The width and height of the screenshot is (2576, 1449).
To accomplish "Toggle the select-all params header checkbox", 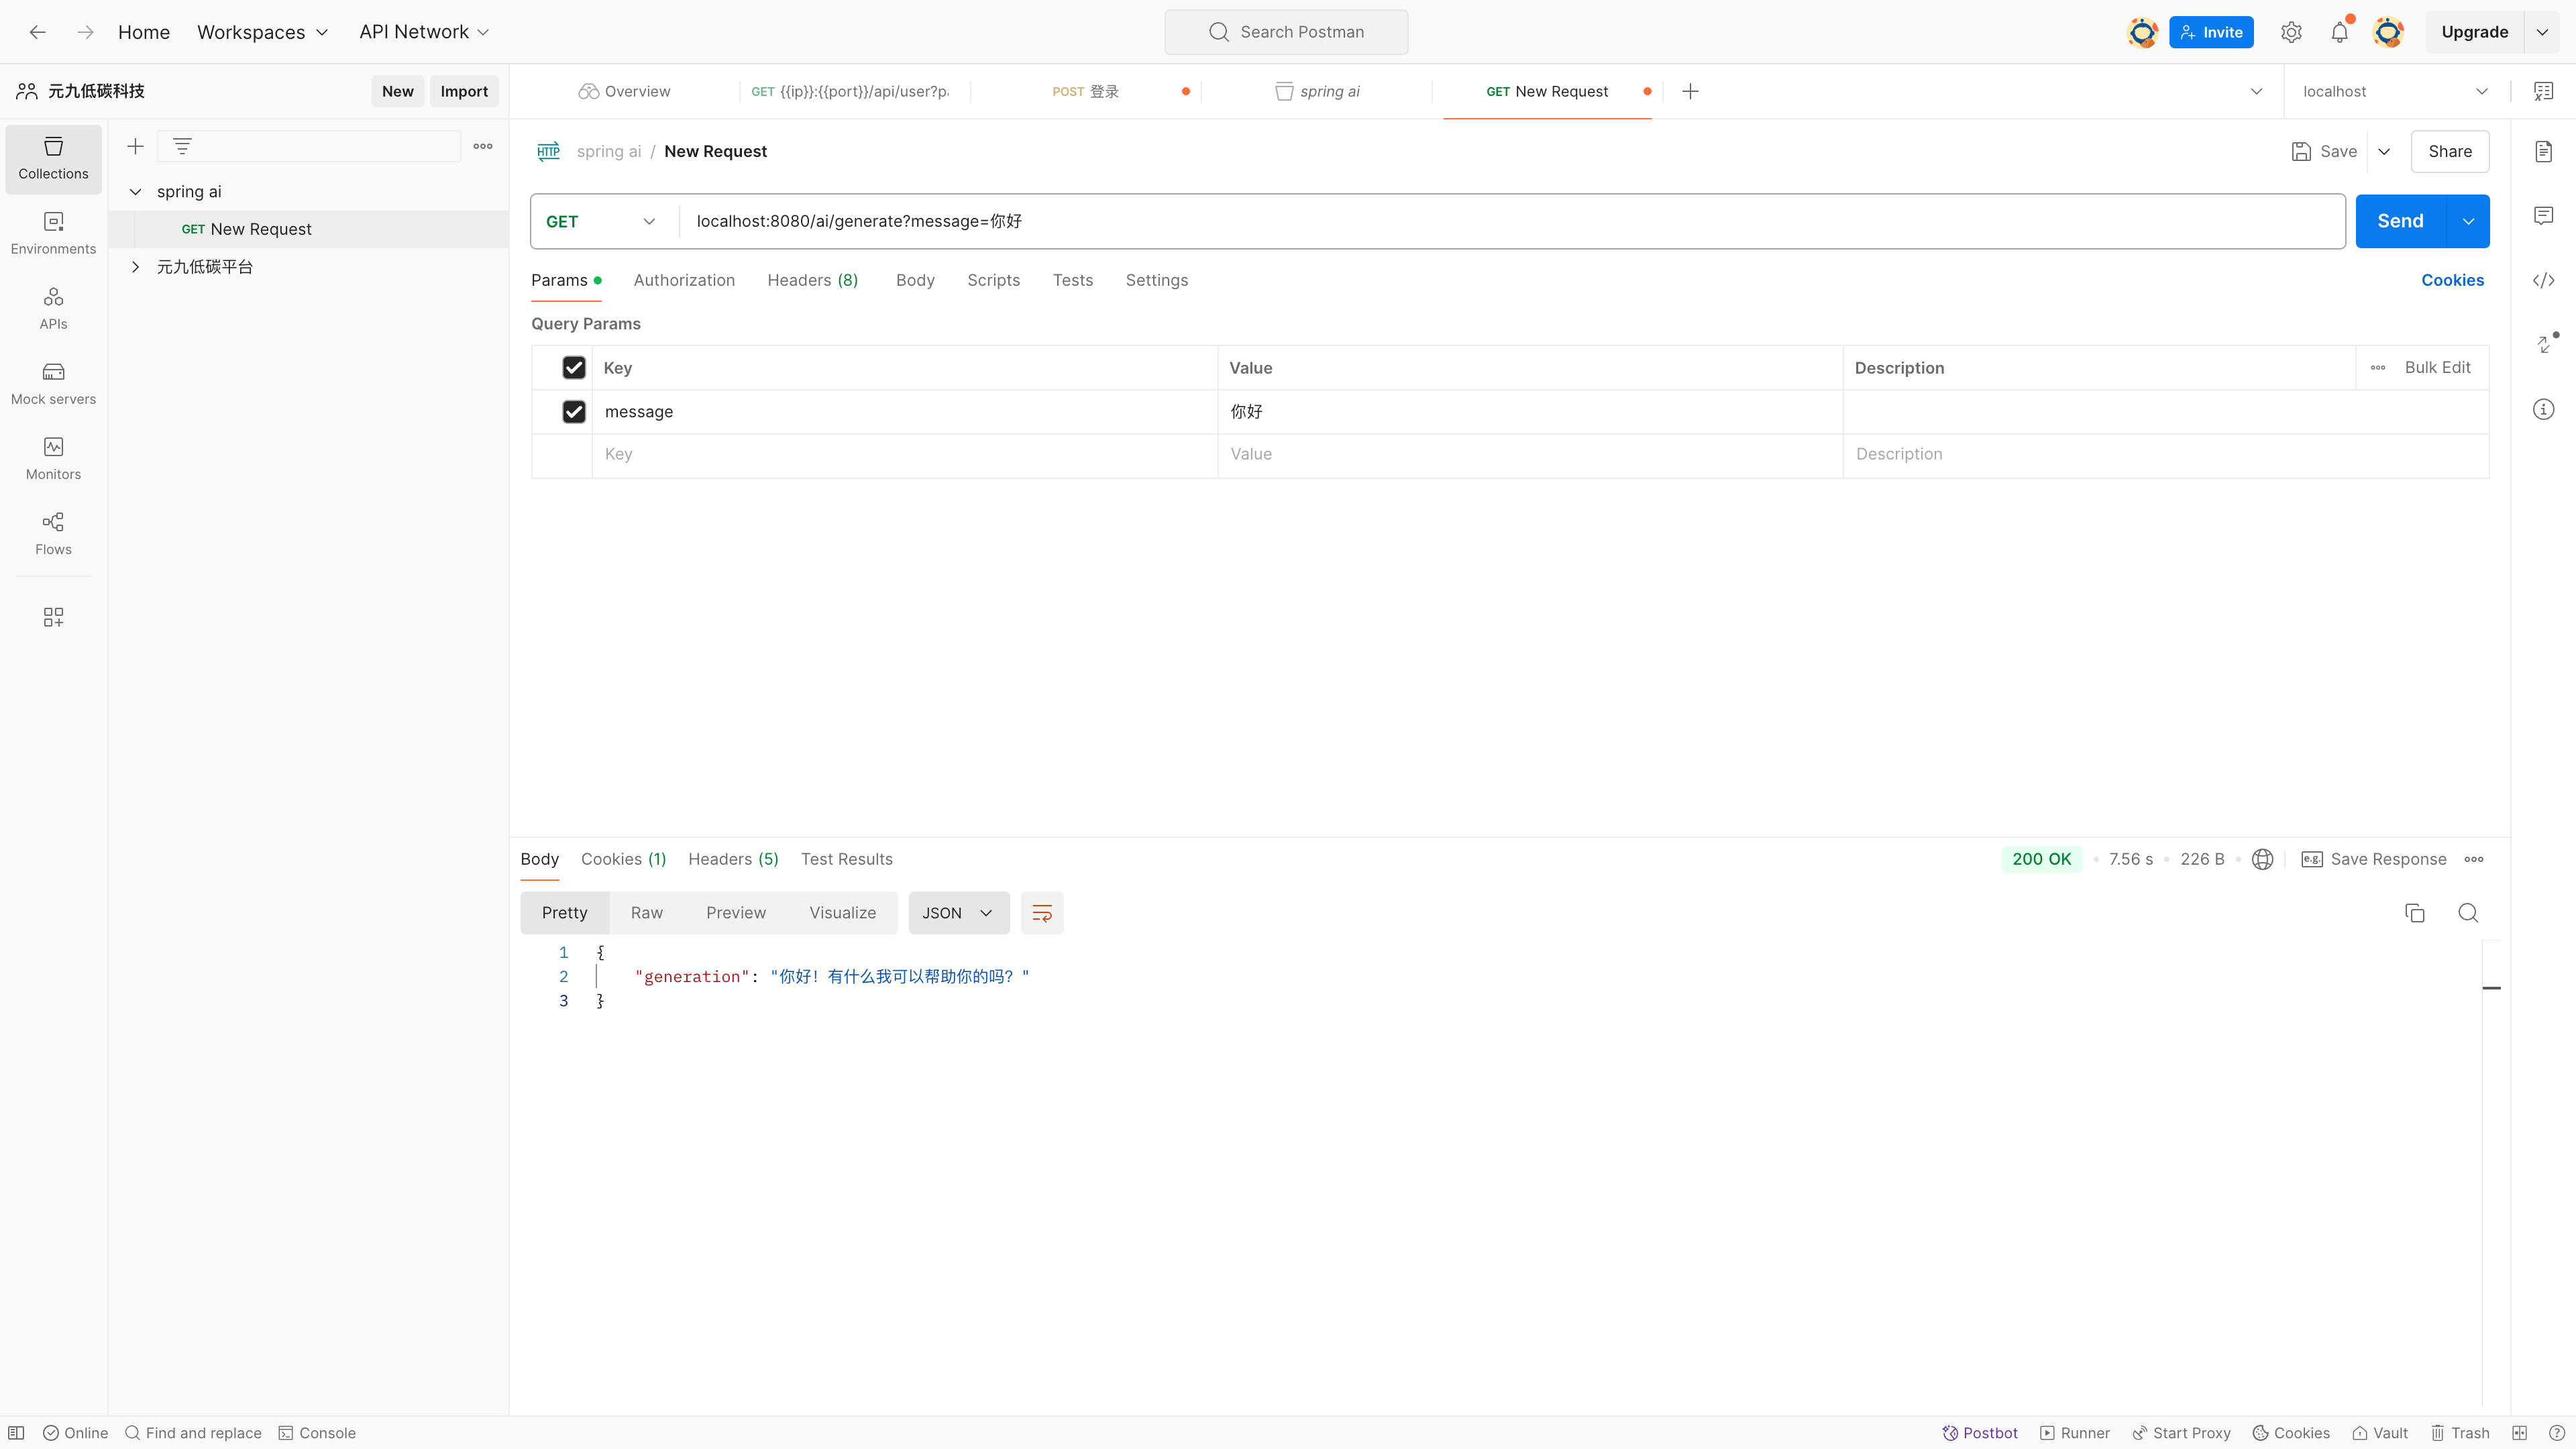I will [573, 368].
